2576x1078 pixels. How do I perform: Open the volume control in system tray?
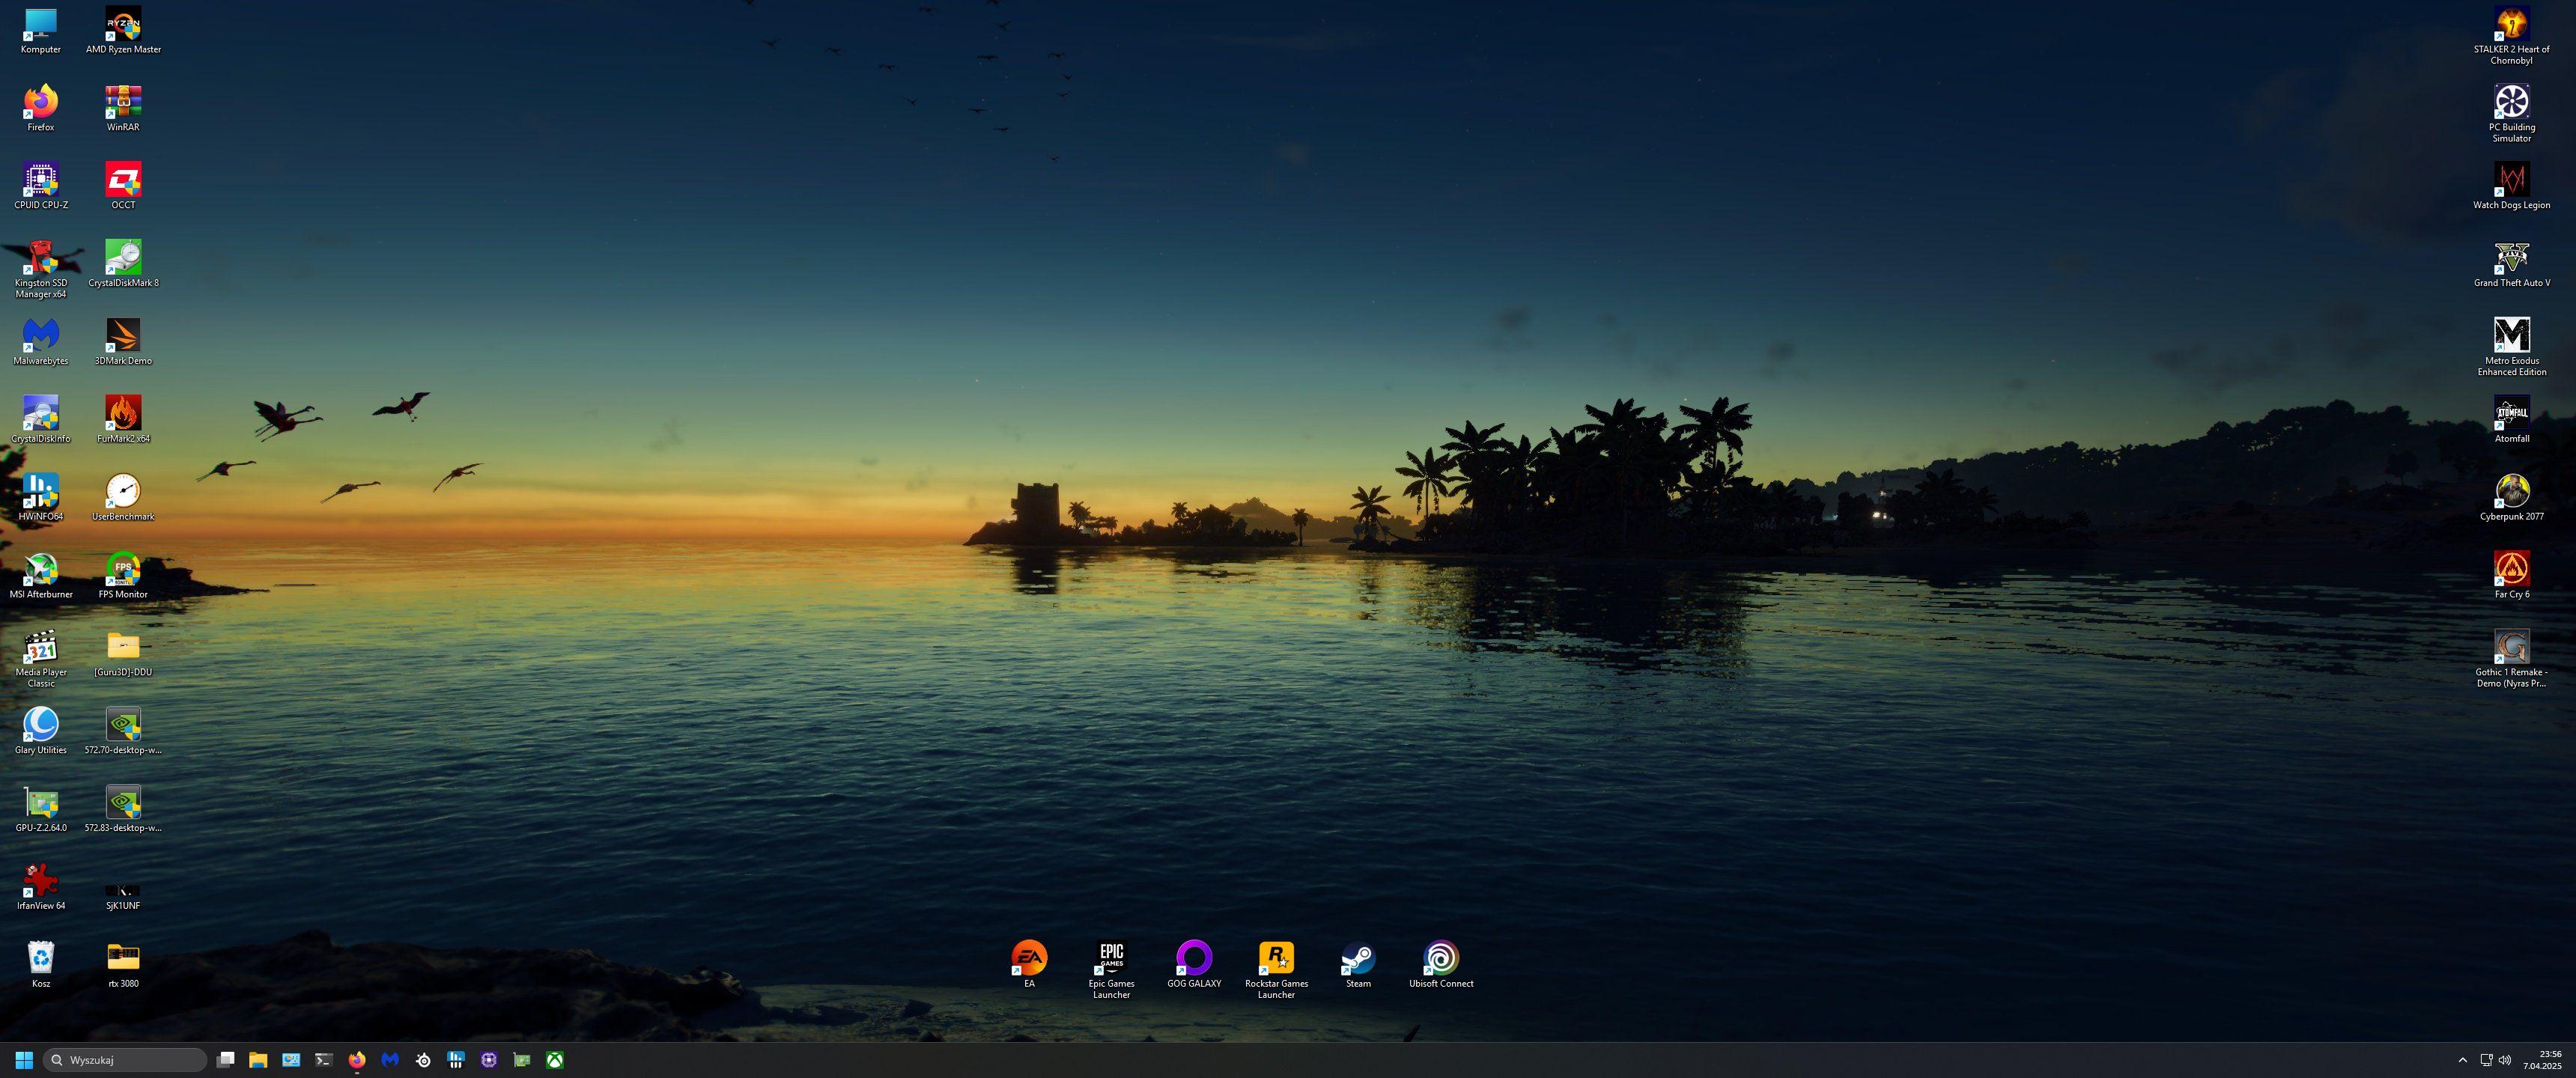tap(2504, 1060)
